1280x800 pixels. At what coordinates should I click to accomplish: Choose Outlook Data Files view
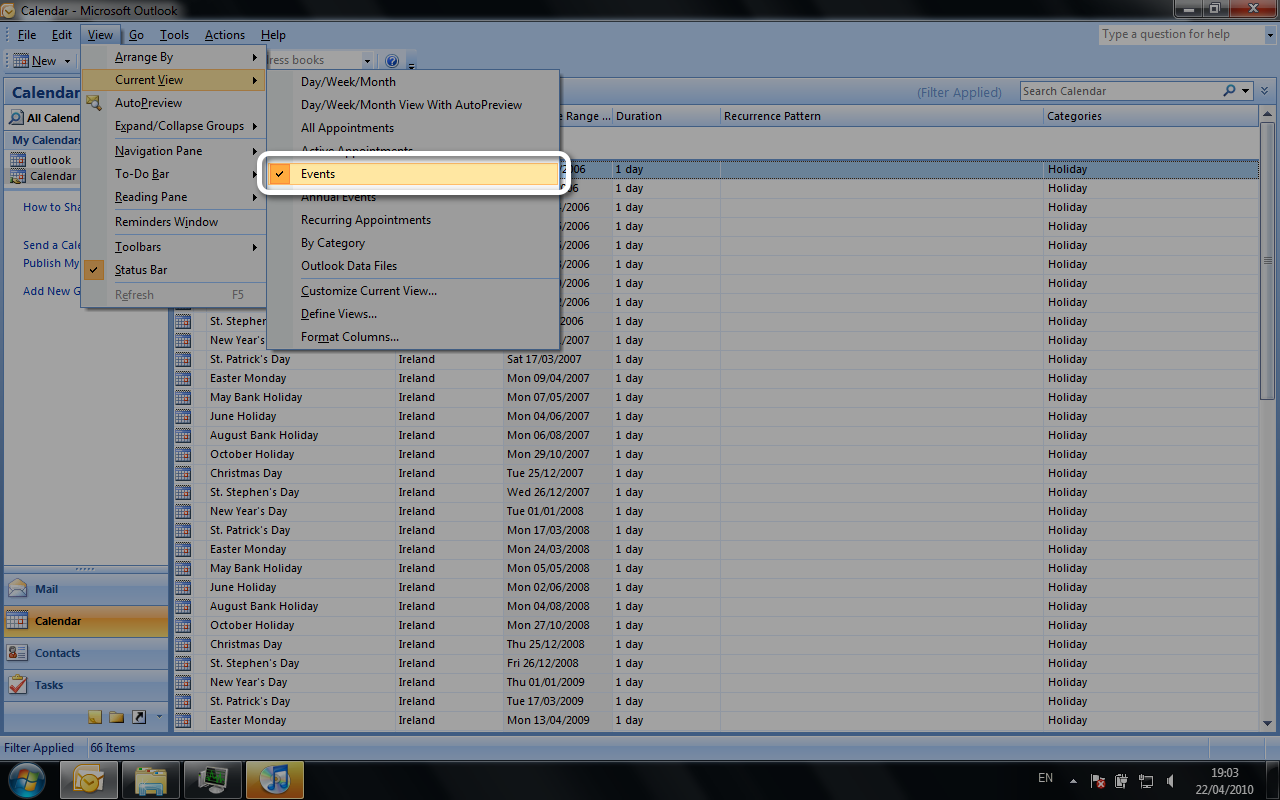coord(414,266)
